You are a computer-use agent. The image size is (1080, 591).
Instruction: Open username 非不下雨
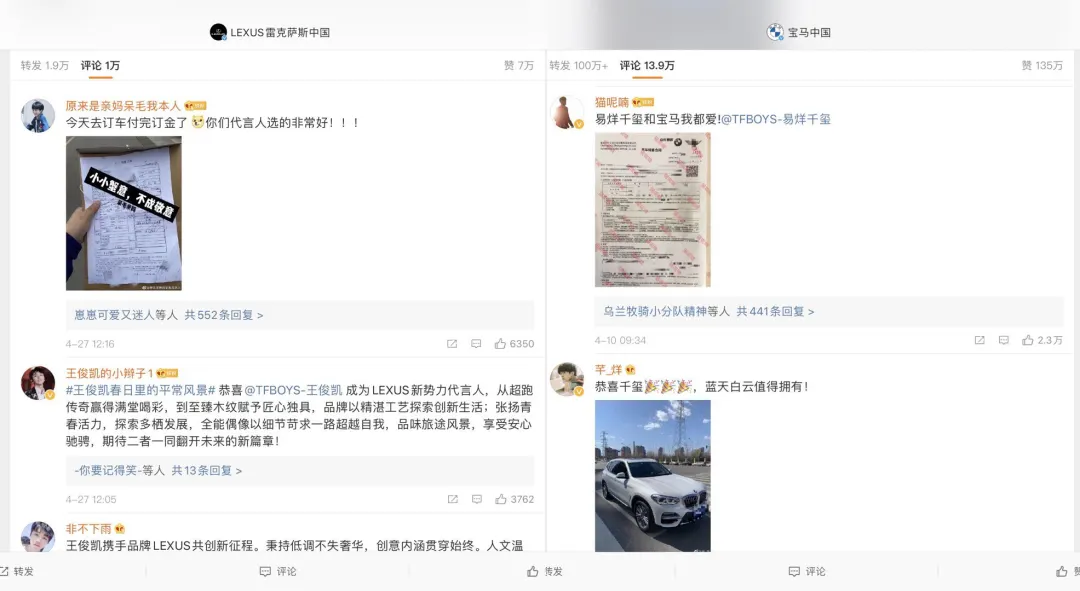tap(88, 529)
